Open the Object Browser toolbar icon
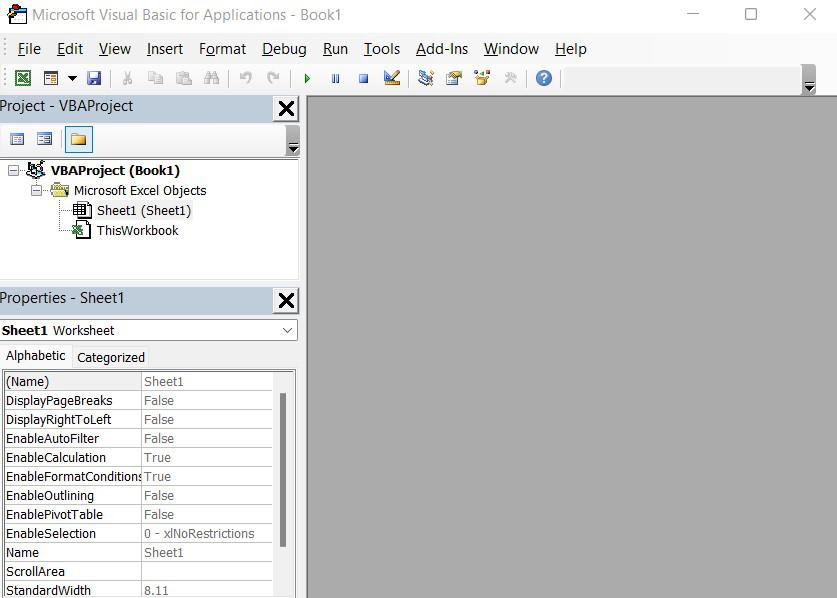 coord(482,78)
